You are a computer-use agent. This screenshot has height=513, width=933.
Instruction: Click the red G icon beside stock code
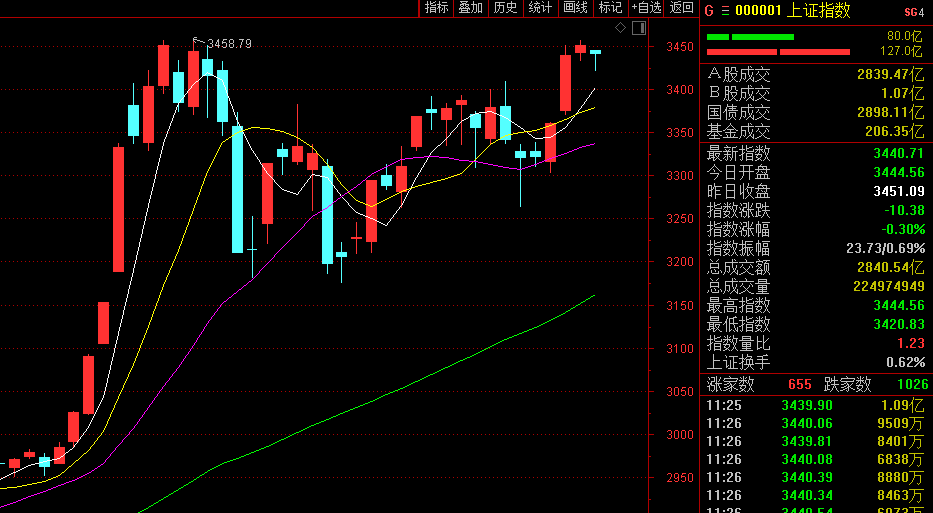coord(709,11)
